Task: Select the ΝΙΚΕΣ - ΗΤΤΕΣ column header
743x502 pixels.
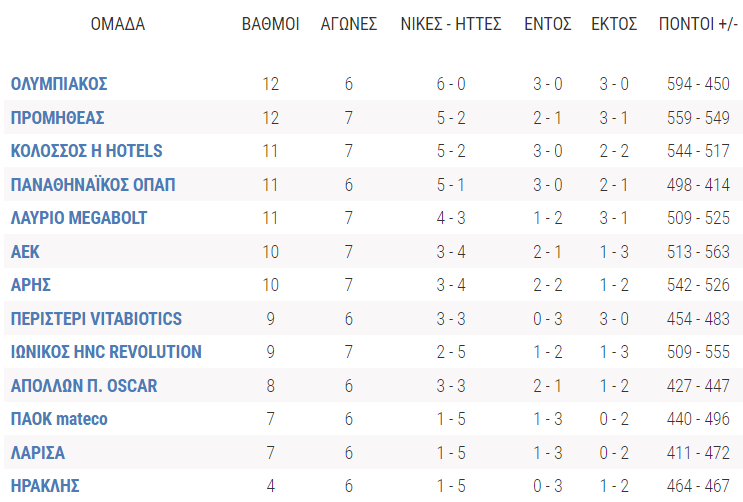Action: coord(450,25)
